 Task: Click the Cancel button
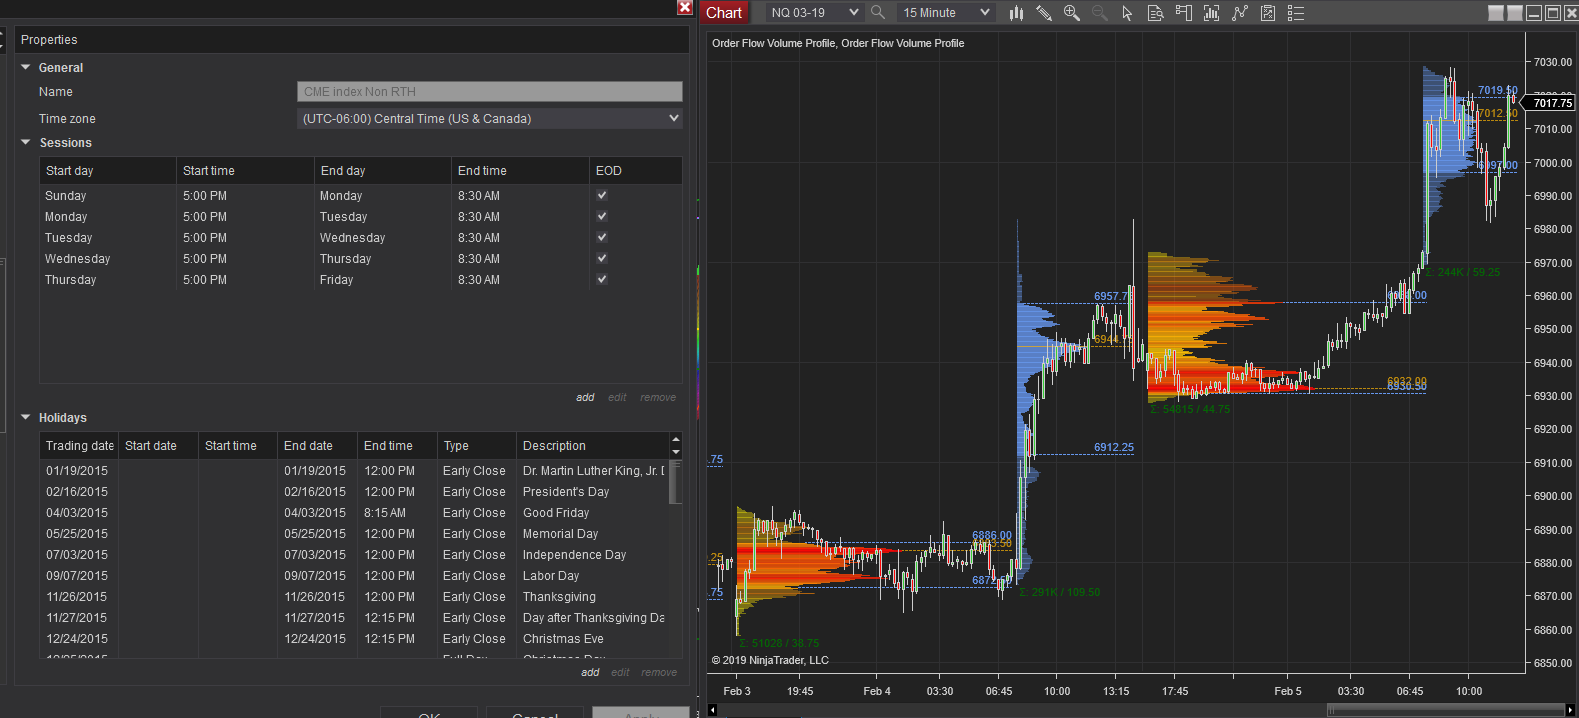pos(535,712)
